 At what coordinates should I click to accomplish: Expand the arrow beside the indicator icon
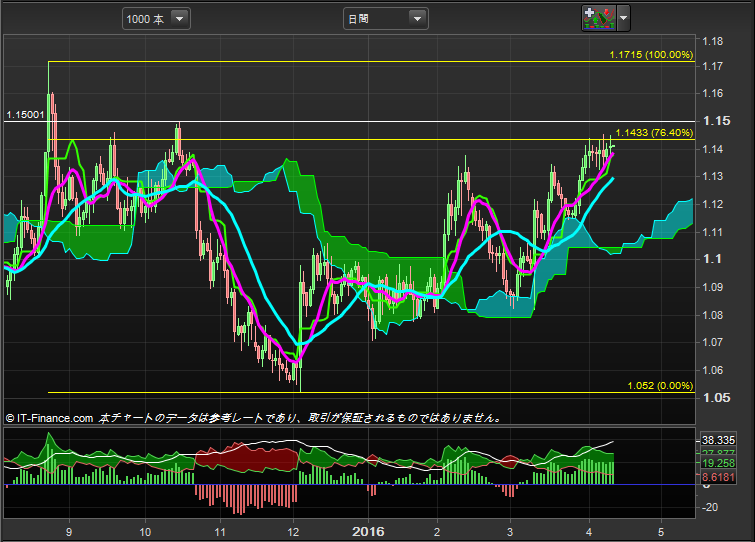tap(624, 18)
